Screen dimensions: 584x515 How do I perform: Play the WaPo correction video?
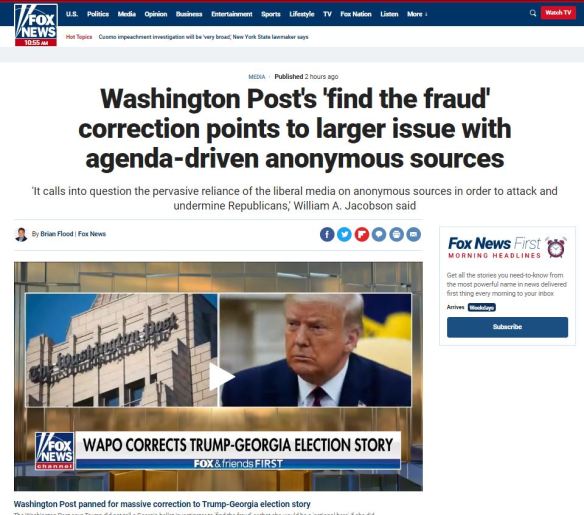click(220, 377)
